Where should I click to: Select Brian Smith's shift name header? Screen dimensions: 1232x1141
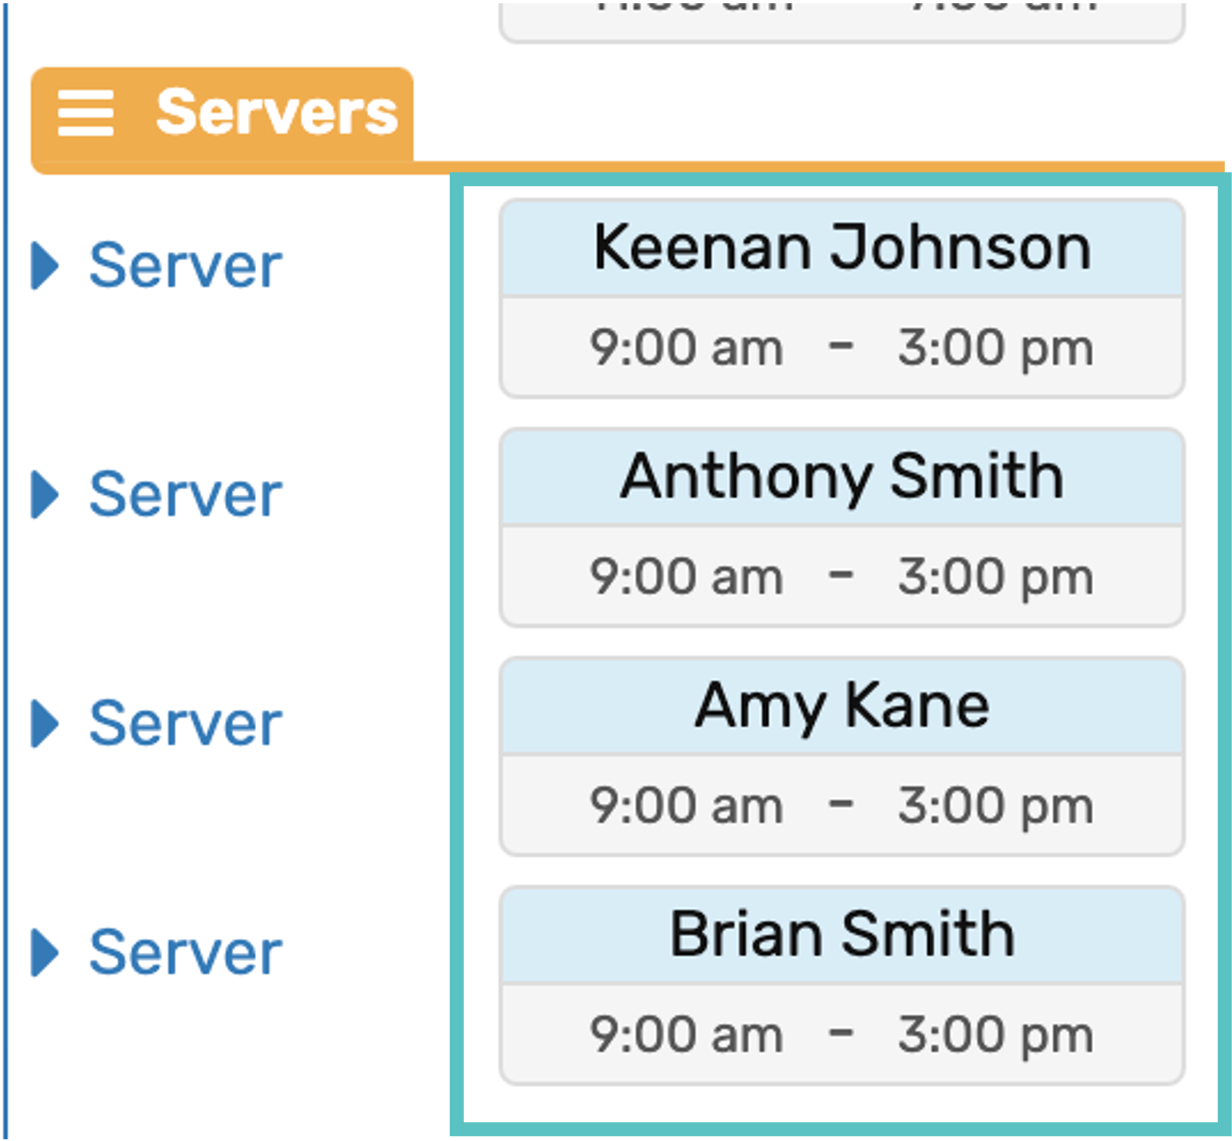pyautogui.click(x=842, y=935)
